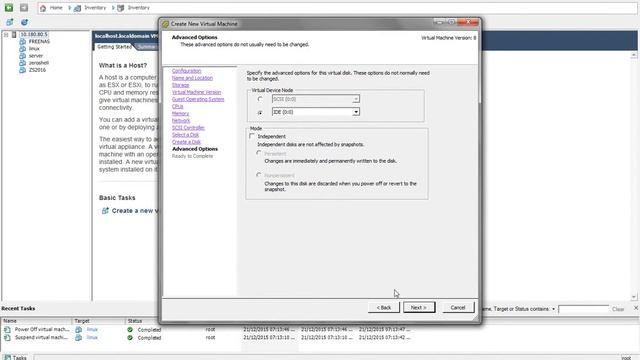Viewport: 640px width, 360px height.
Task: Click the linux target icon in Power Off row
Action: coord(78,329)
